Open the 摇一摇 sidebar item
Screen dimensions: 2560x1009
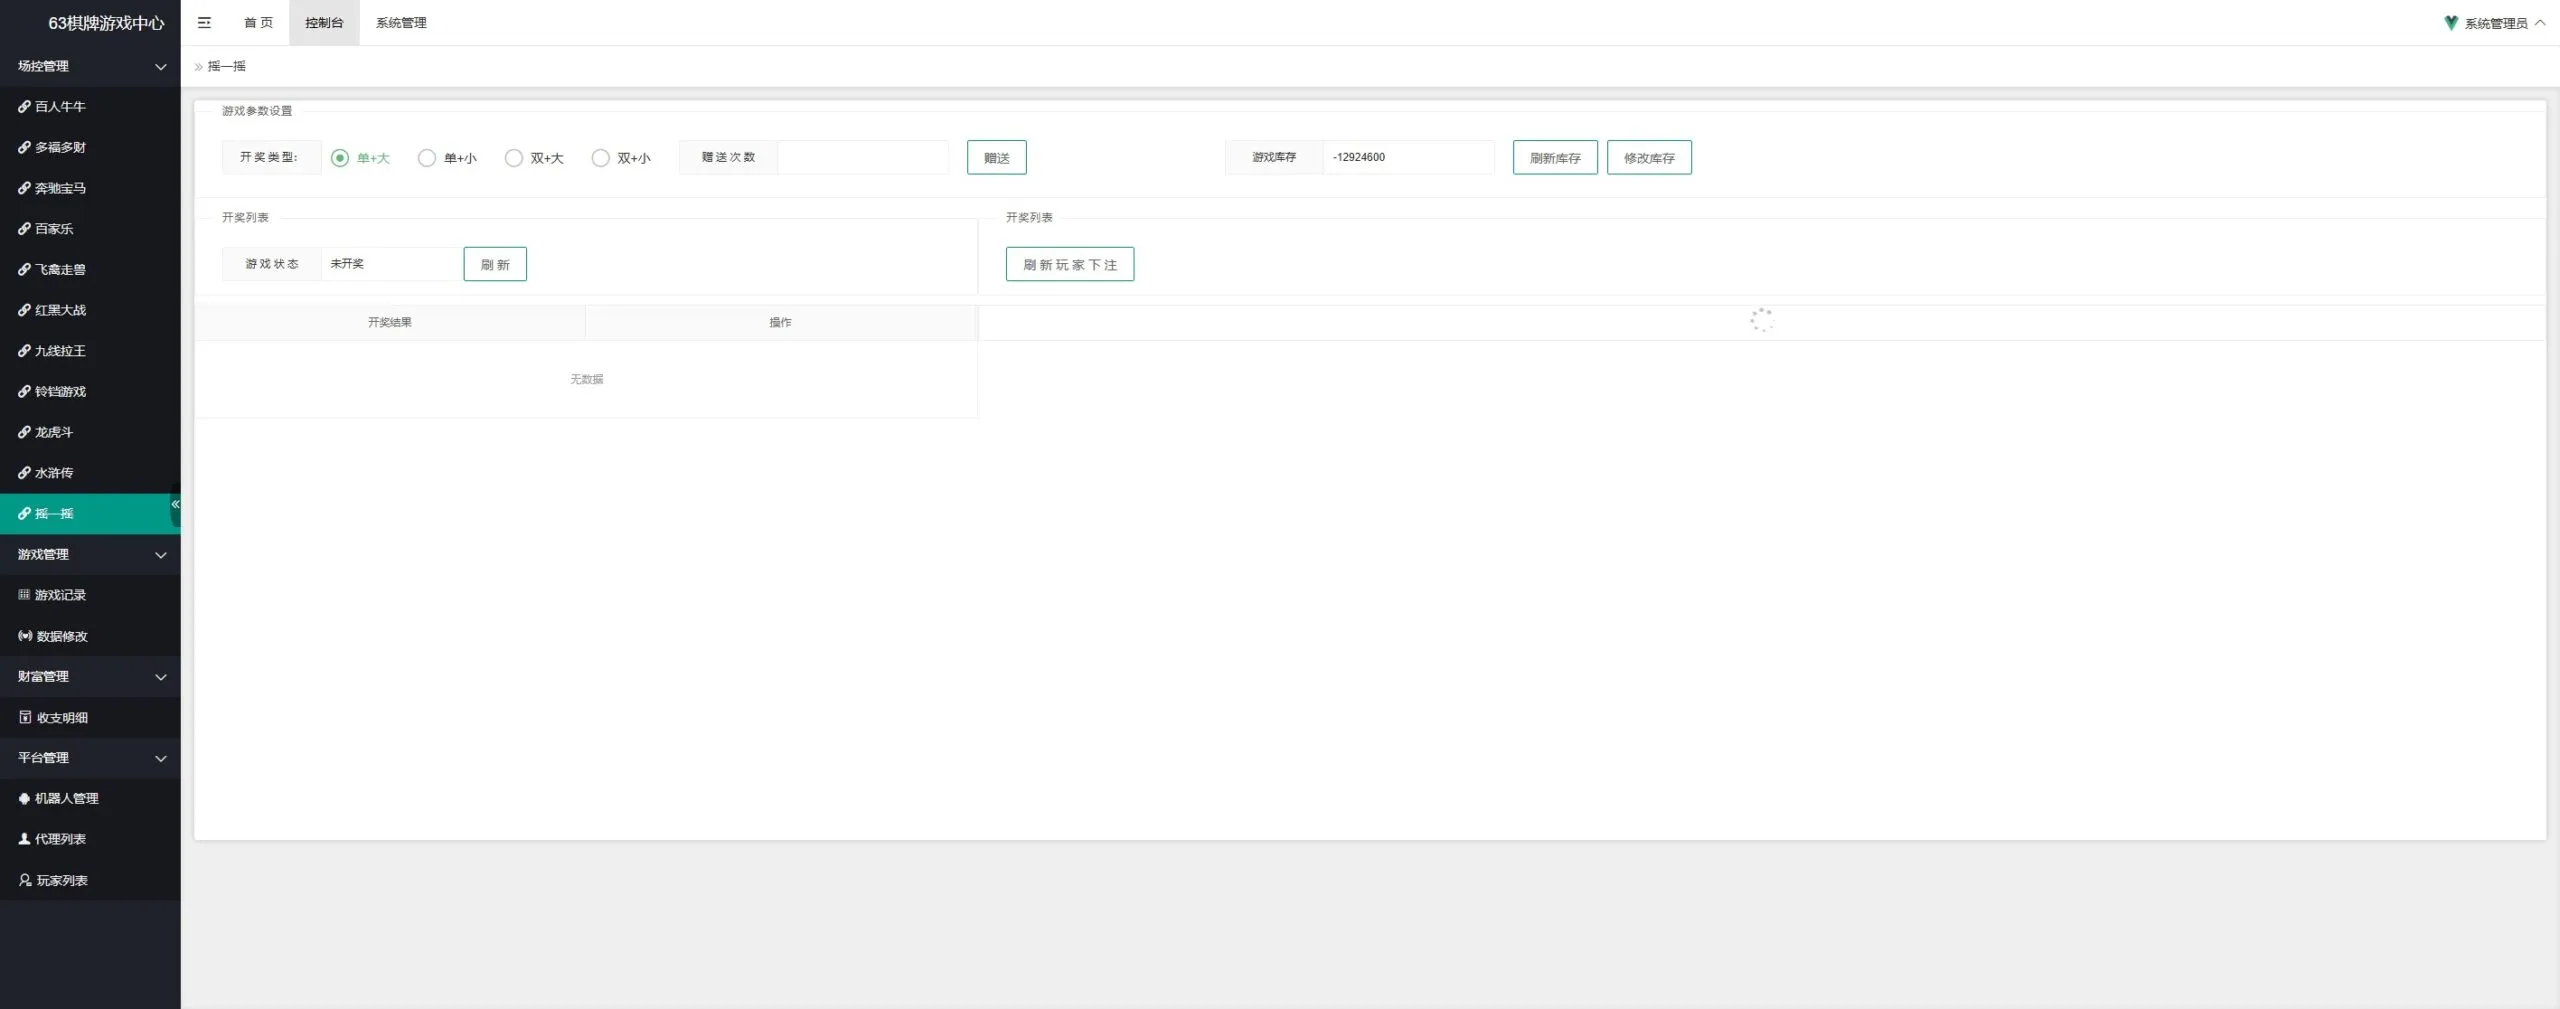[x=90, y=514]
